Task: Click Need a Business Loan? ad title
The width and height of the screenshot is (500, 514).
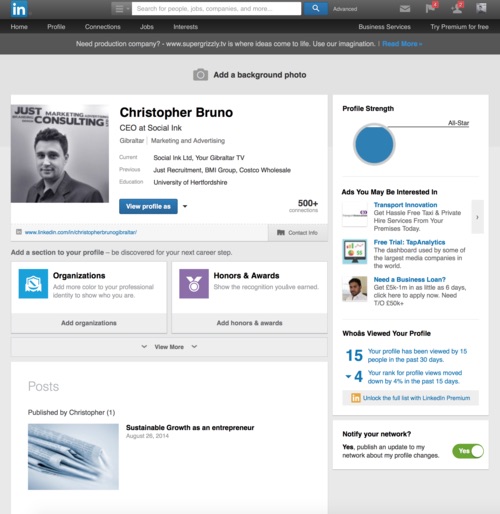Action: (x=410, y=280)
